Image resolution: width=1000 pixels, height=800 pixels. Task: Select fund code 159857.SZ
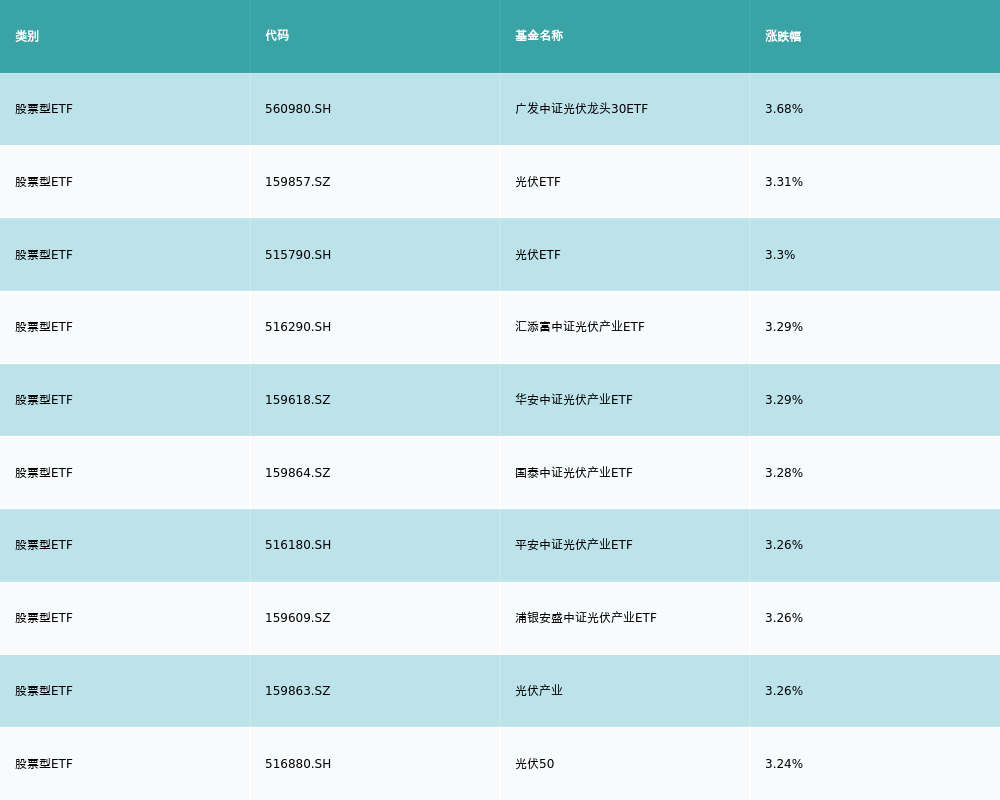(x=298, y=182)
